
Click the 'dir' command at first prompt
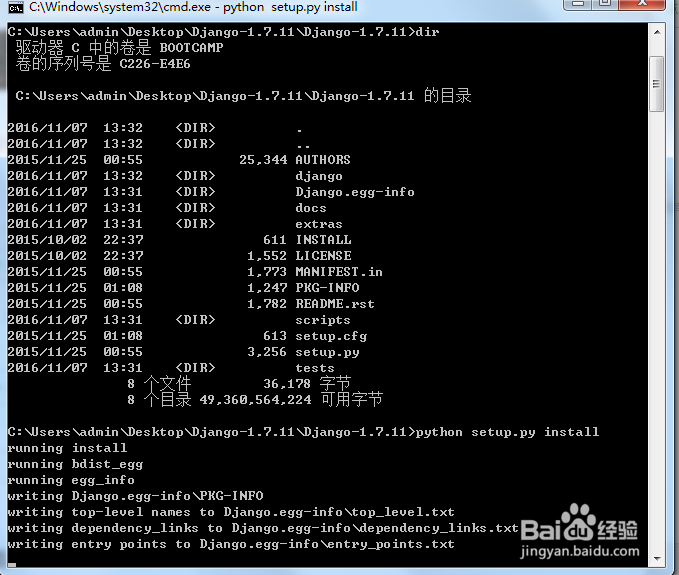click(x=427, y=32)
